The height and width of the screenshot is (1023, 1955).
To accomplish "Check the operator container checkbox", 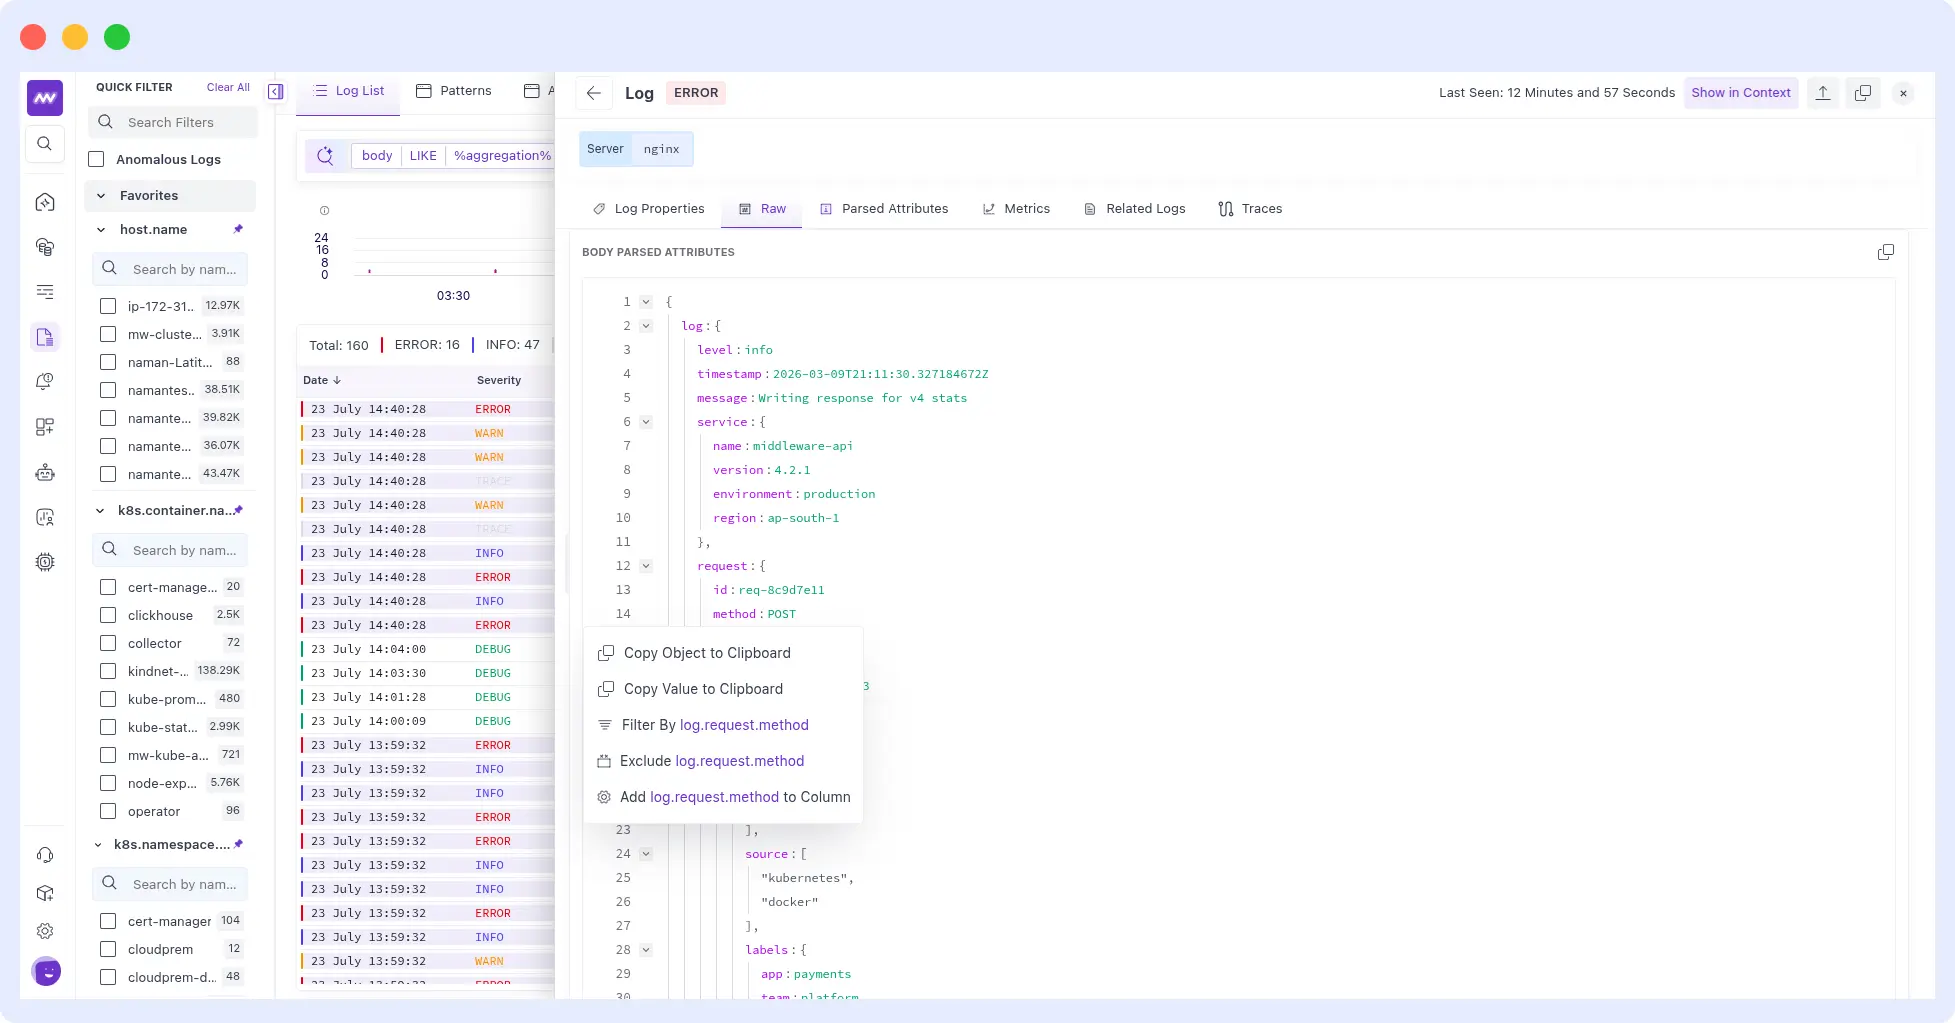I will (108, 811).
